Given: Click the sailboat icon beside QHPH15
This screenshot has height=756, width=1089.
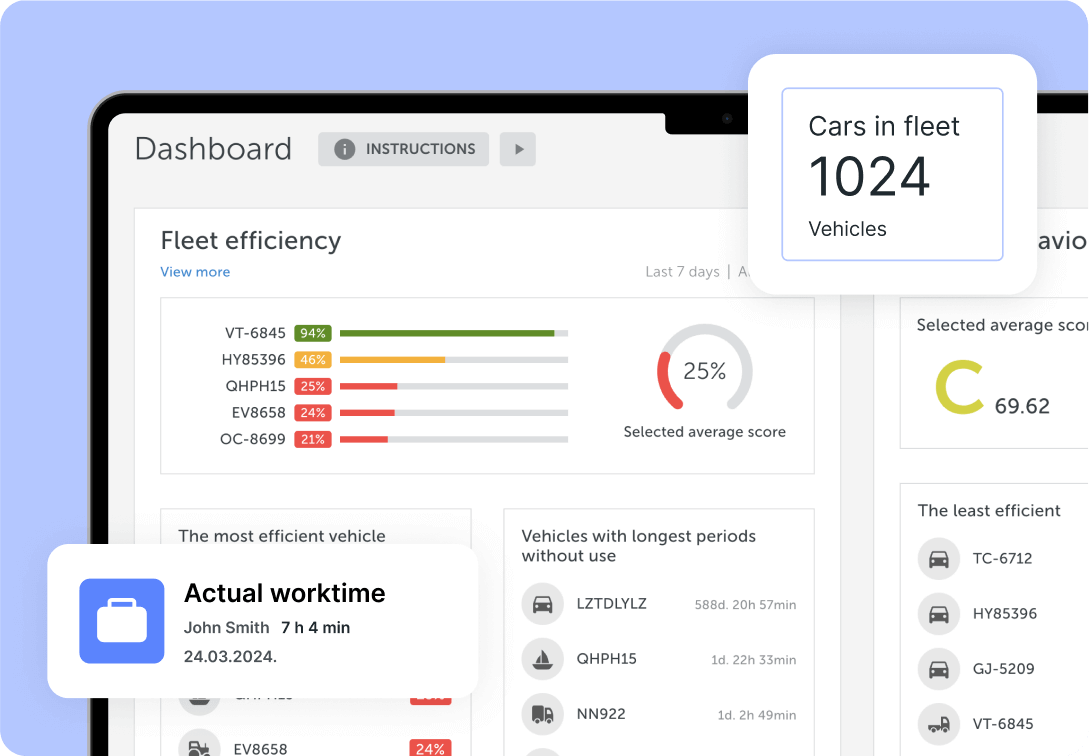Looking at the screenshot, I should [542, 659].
